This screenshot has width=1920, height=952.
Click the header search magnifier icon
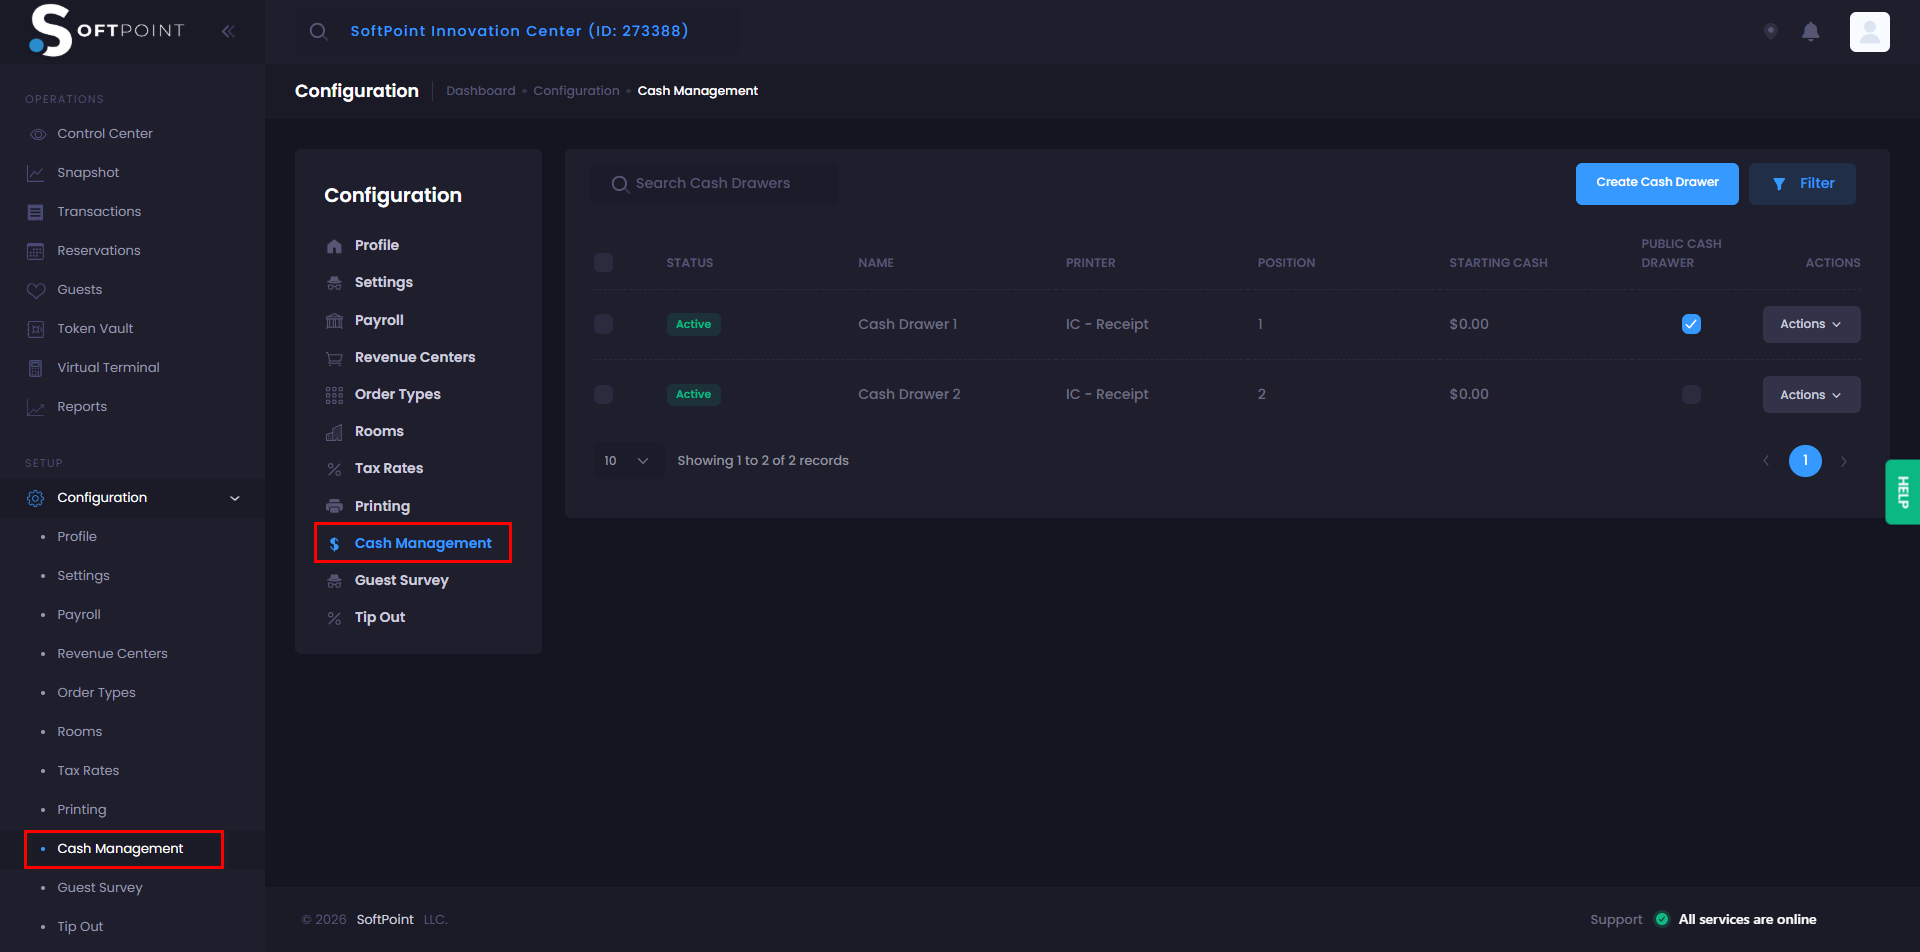318,31
